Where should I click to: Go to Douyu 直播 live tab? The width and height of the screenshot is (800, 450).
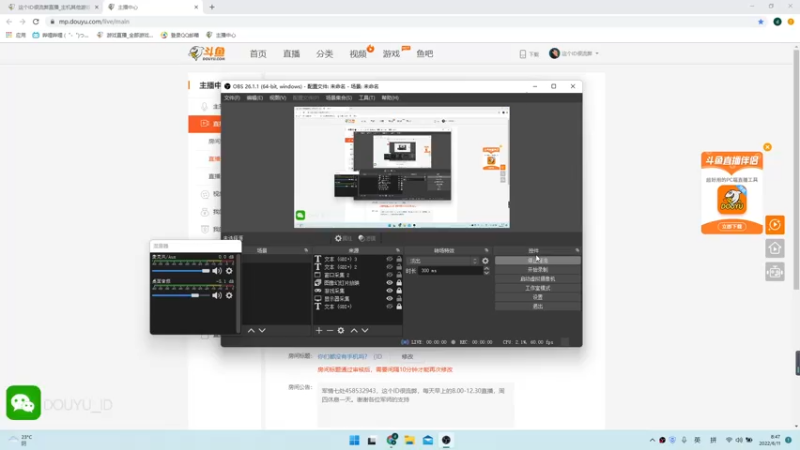(x=291, y=54)
